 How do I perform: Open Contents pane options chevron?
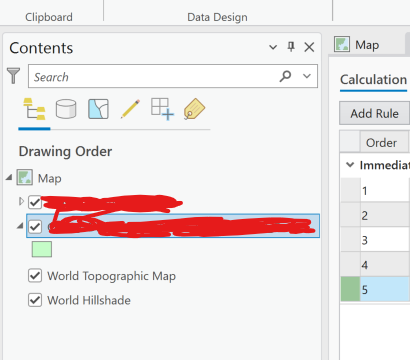[273, 47]
